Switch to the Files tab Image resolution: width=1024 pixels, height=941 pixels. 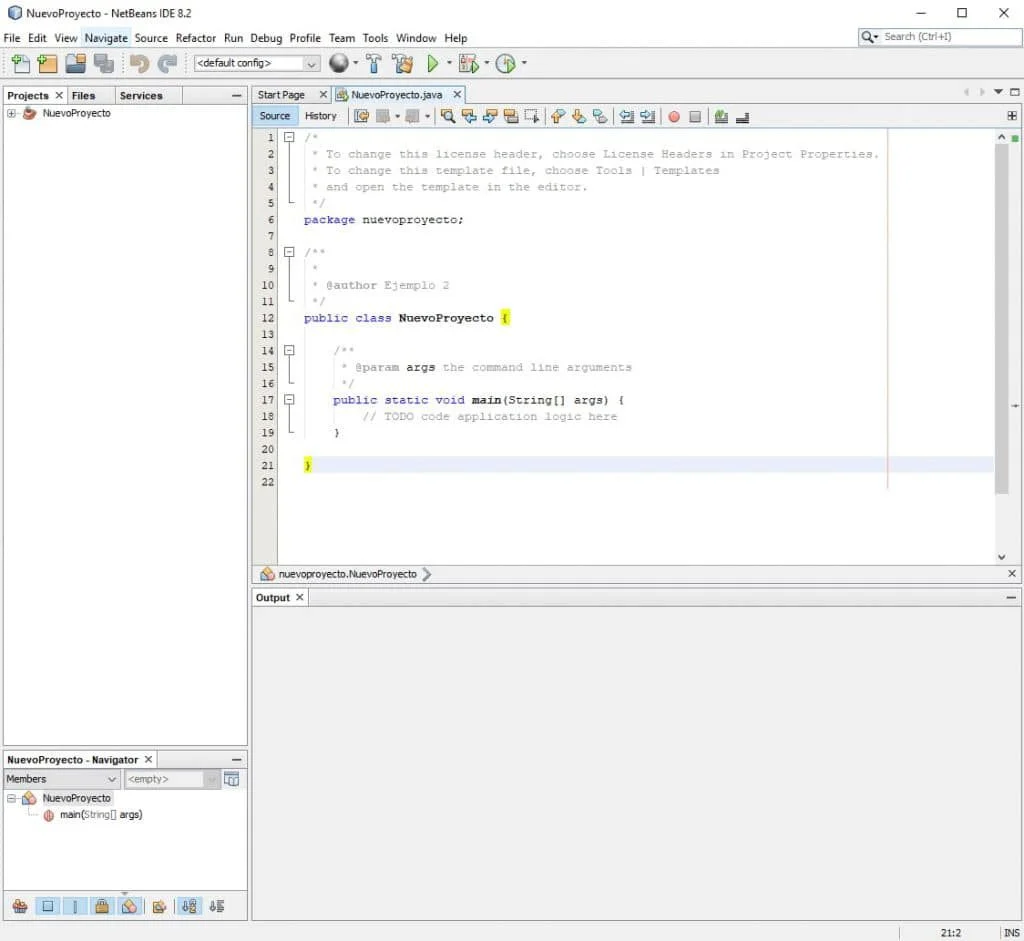pos(84,95)
